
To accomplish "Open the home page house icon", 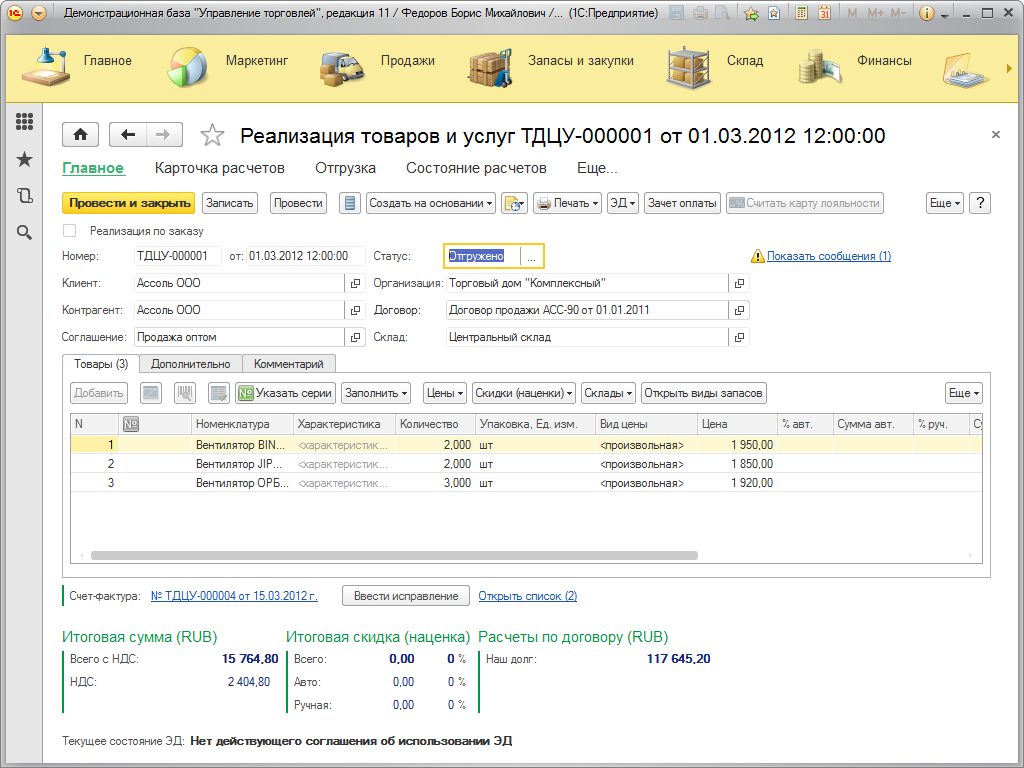I will (80, 134).
